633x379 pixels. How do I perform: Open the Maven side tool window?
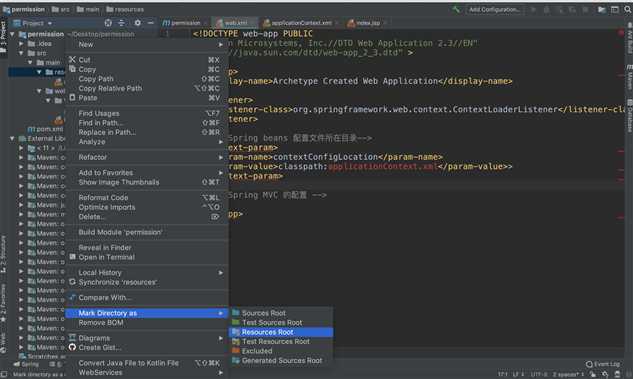pos(629,77)
